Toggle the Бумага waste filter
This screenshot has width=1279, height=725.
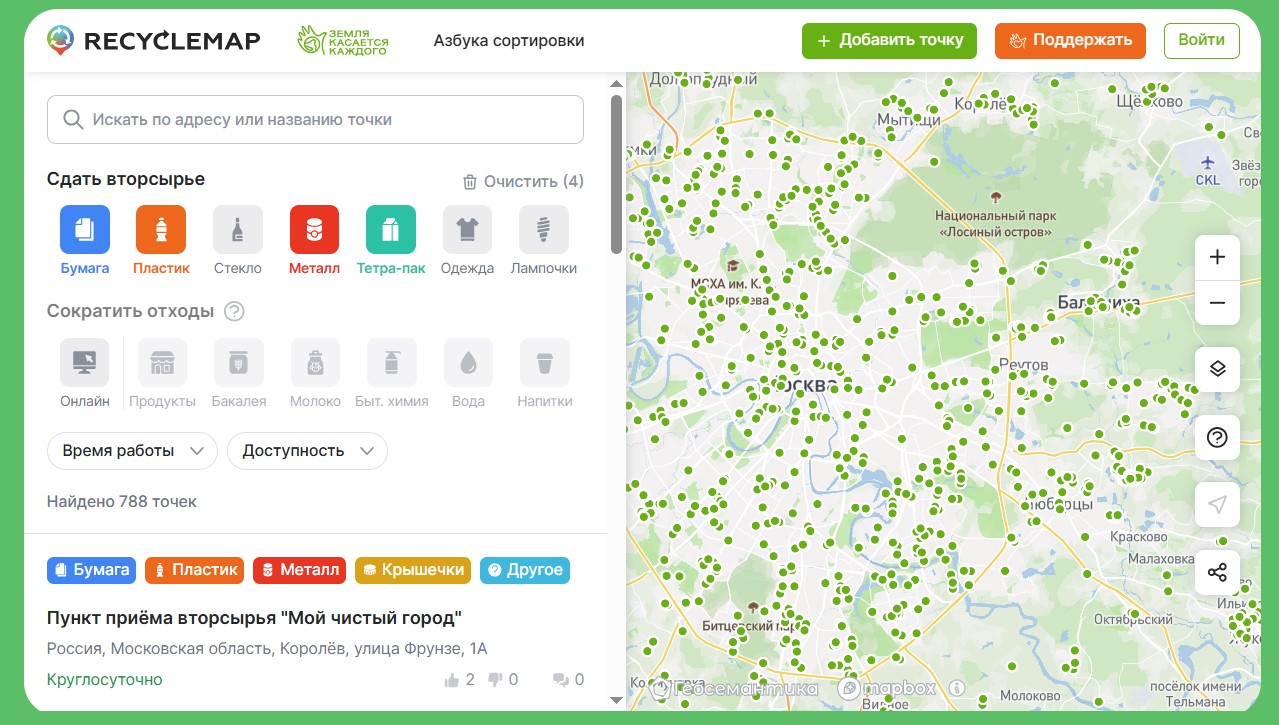tap(84, 230)
